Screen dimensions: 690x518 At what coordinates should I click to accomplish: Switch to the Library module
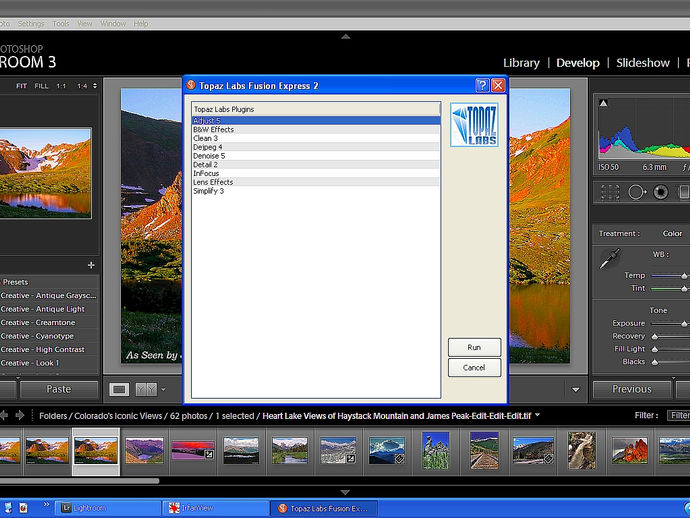point(521,63)
